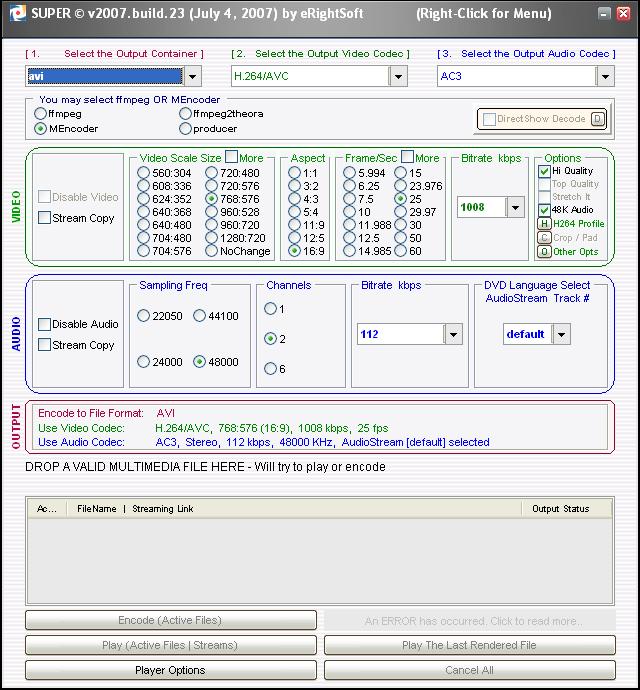640x690 pixels.
Task: Check the video Stream Copy box
Action: point(44,218)
